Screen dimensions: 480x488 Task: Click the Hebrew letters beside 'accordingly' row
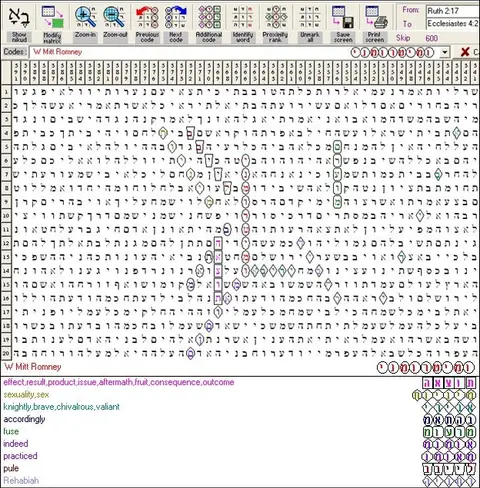[x=449, y=419]
